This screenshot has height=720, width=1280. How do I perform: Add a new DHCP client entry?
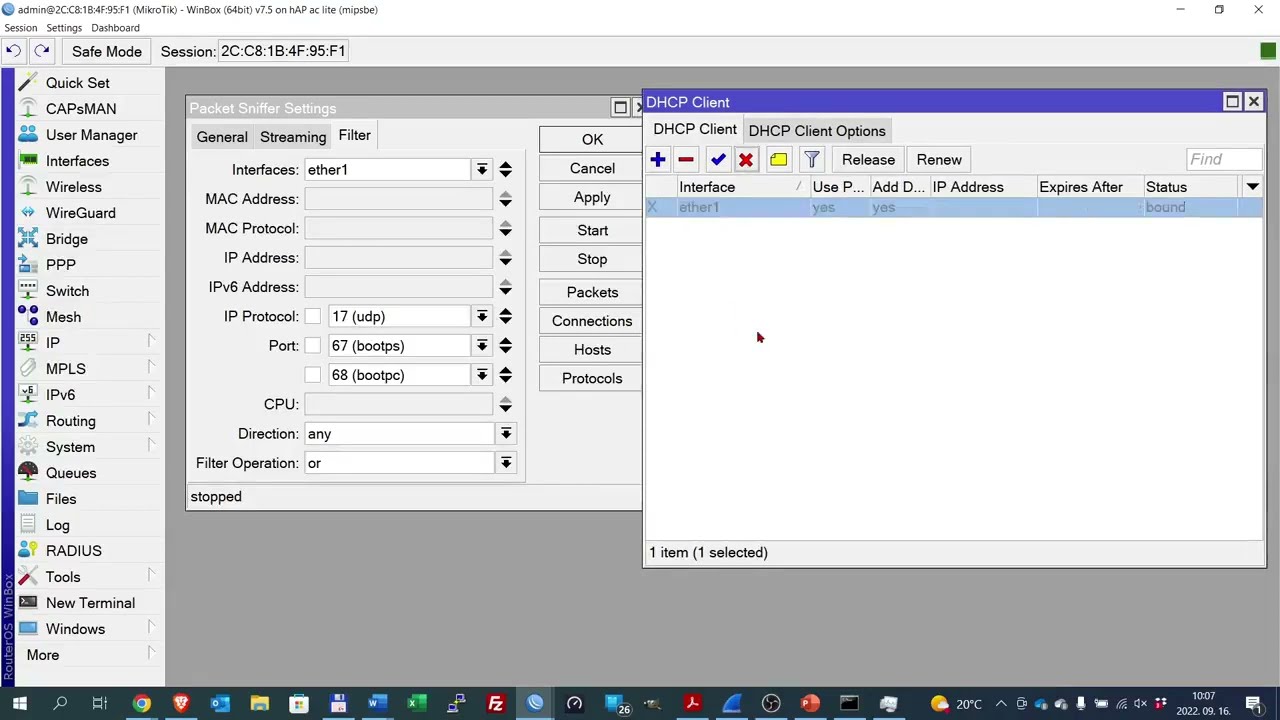pos(658,160)
